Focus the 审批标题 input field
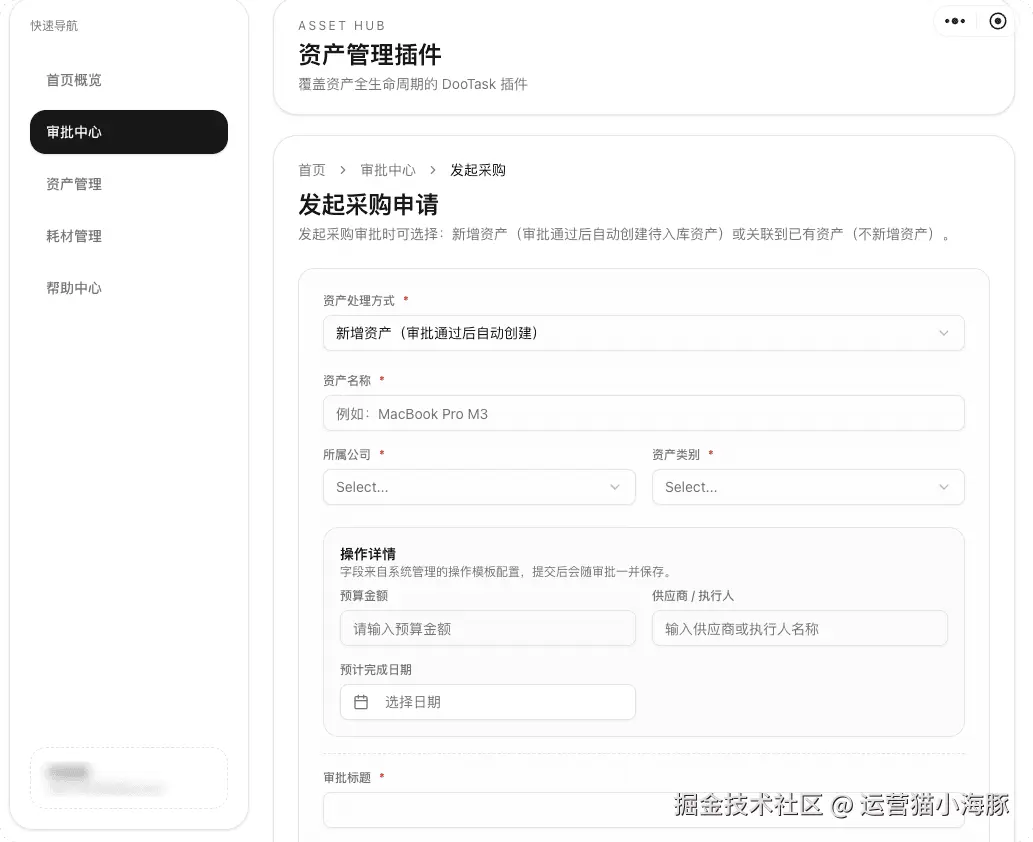The image size is (1033, 842). click(644, 810)
